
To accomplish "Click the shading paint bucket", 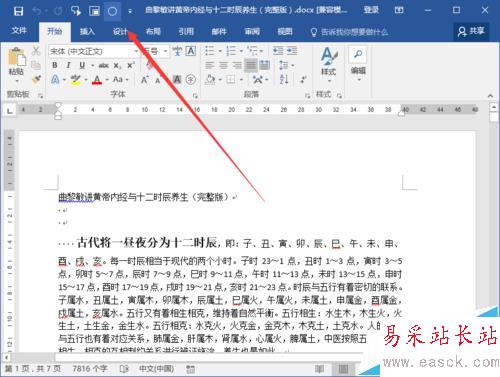I will (210, 80).
